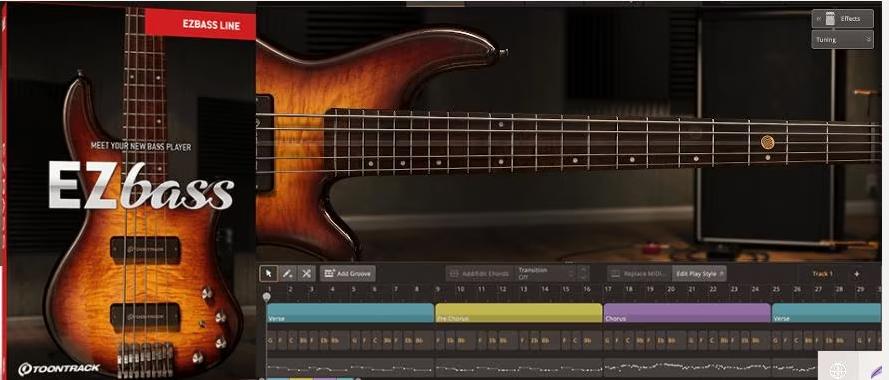Open the Effects panel button

coord(843,19)
